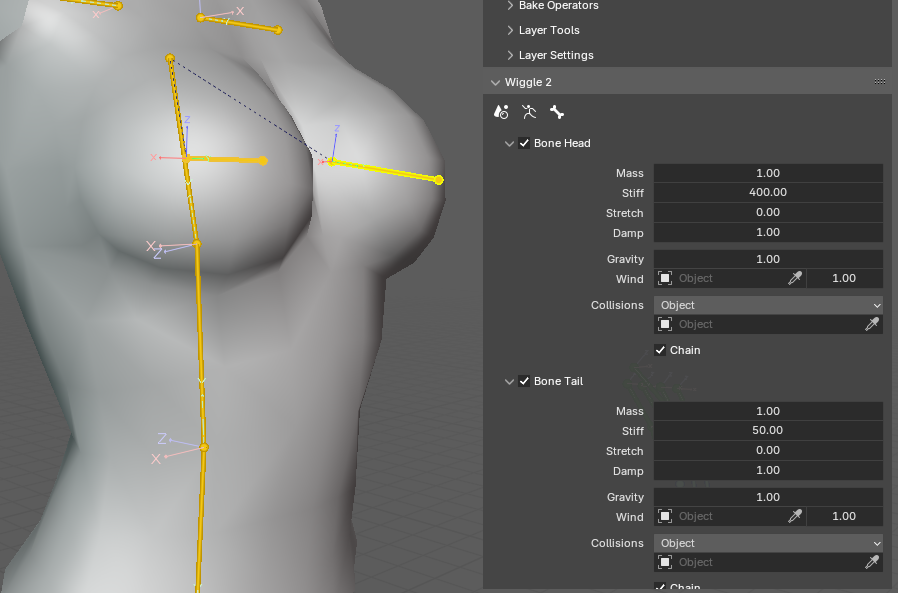Click Bone Tail Stiff 50.00 field
The image size is (898, 593).
768,430
